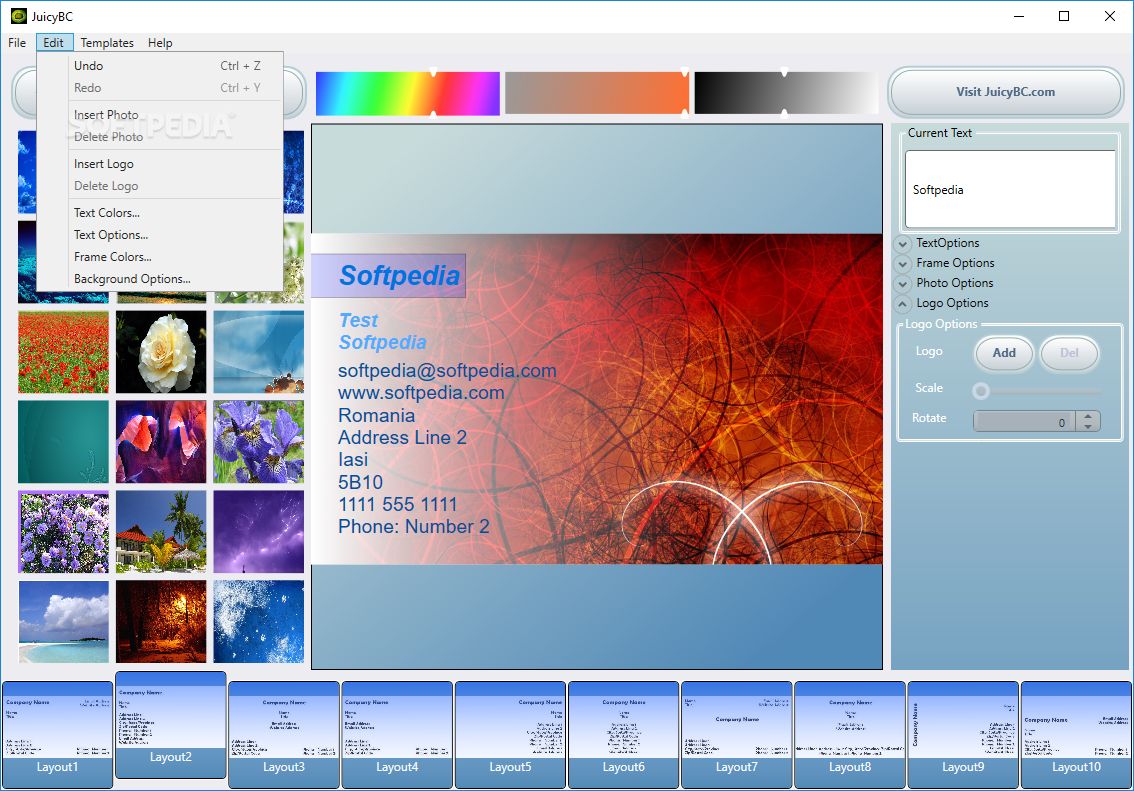Choose the orange autumn forest background

click(x=161, y=622)
